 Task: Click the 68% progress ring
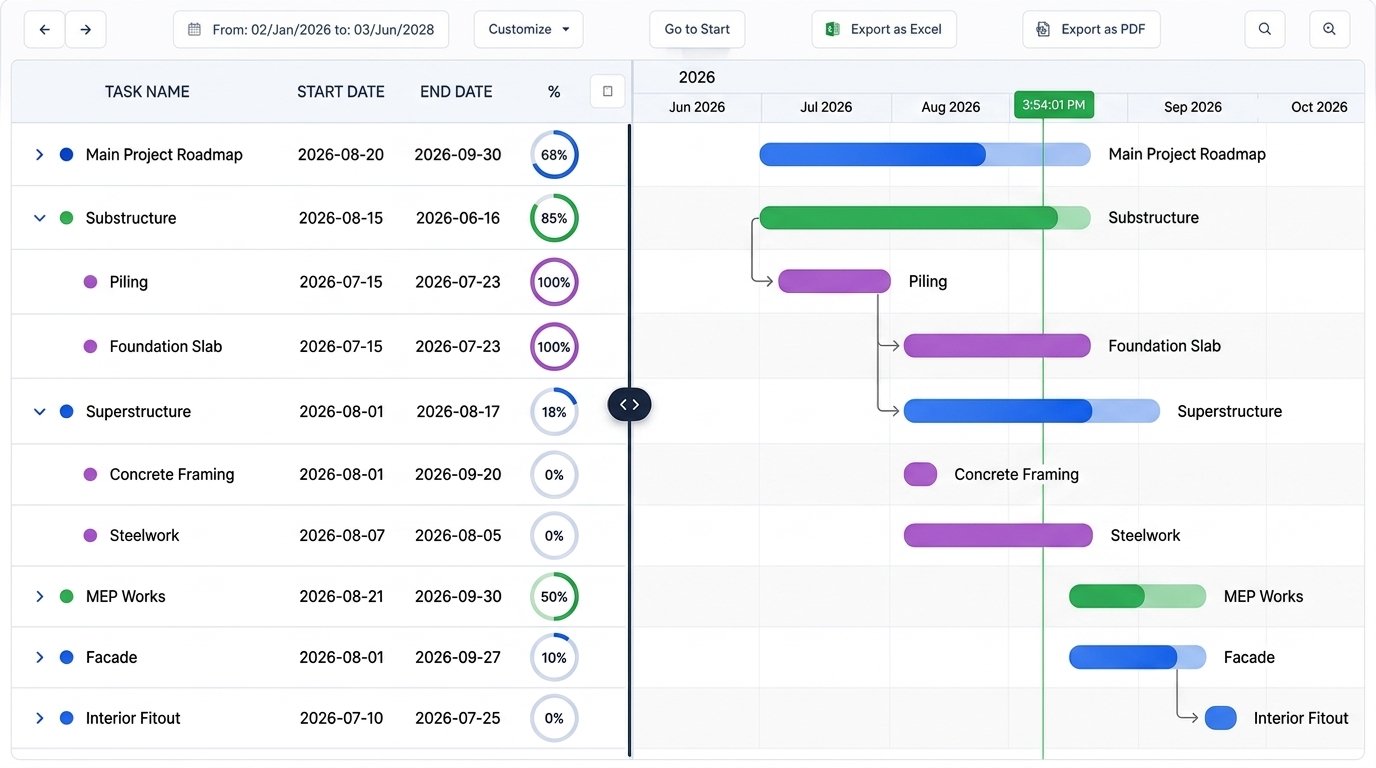coord(554,155)
